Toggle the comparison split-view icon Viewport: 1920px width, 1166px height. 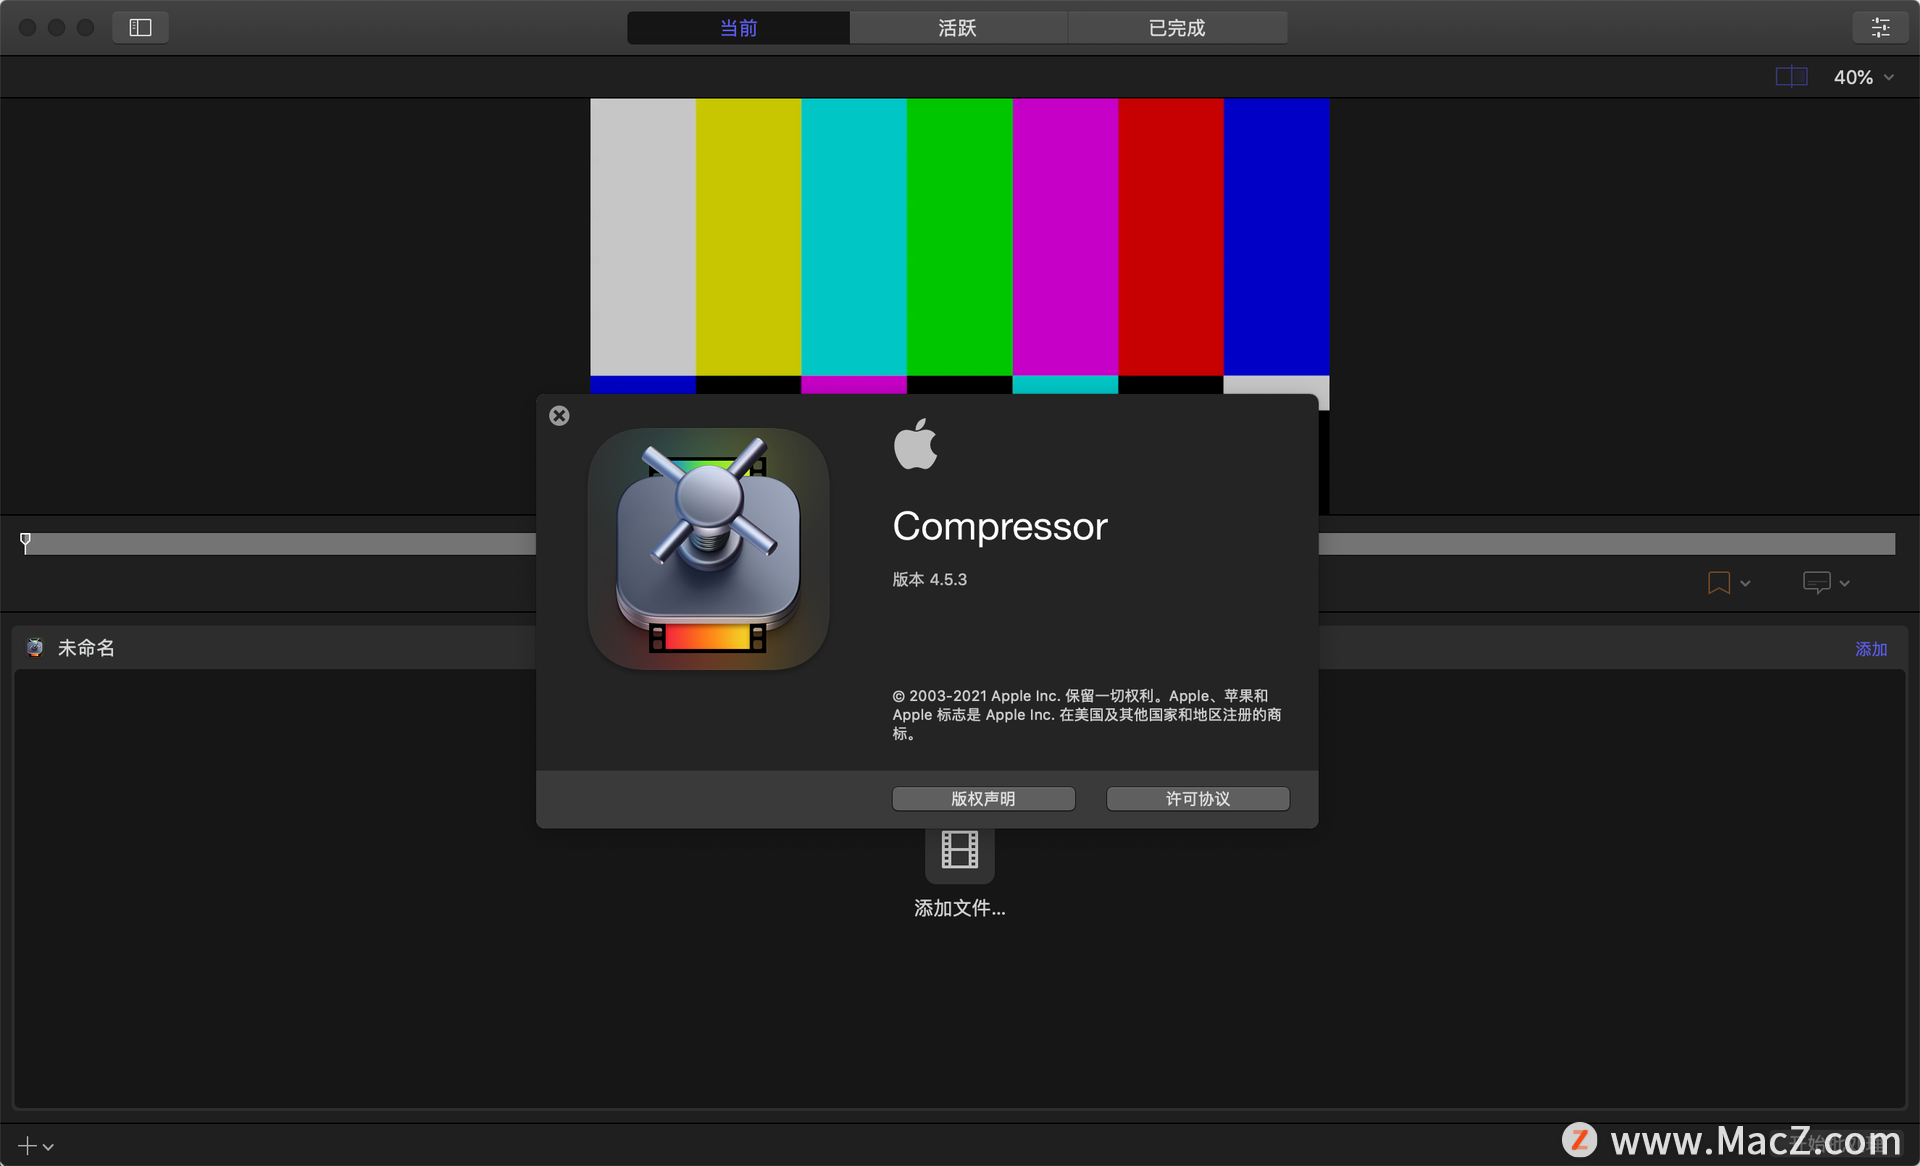[1791, 77]
